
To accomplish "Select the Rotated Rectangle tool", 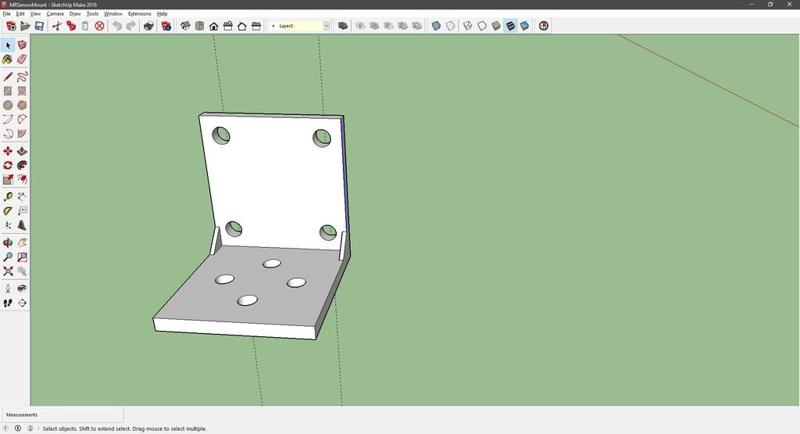I will point(22,91).
